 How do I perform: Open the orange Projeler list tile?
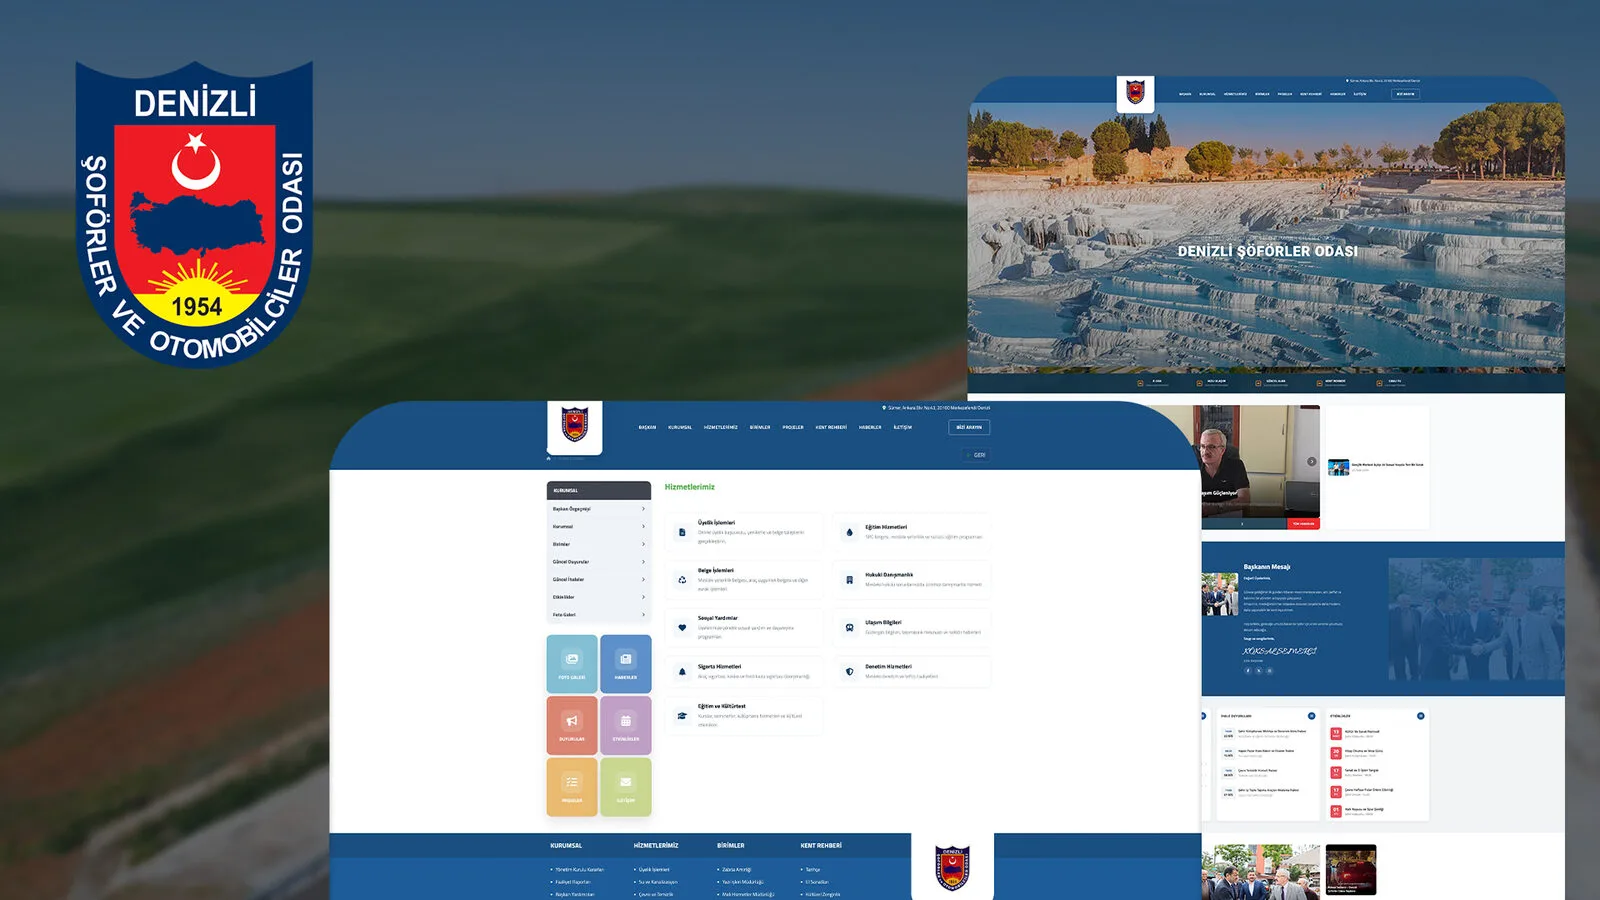pyautogui.click(x=572, y=787)
